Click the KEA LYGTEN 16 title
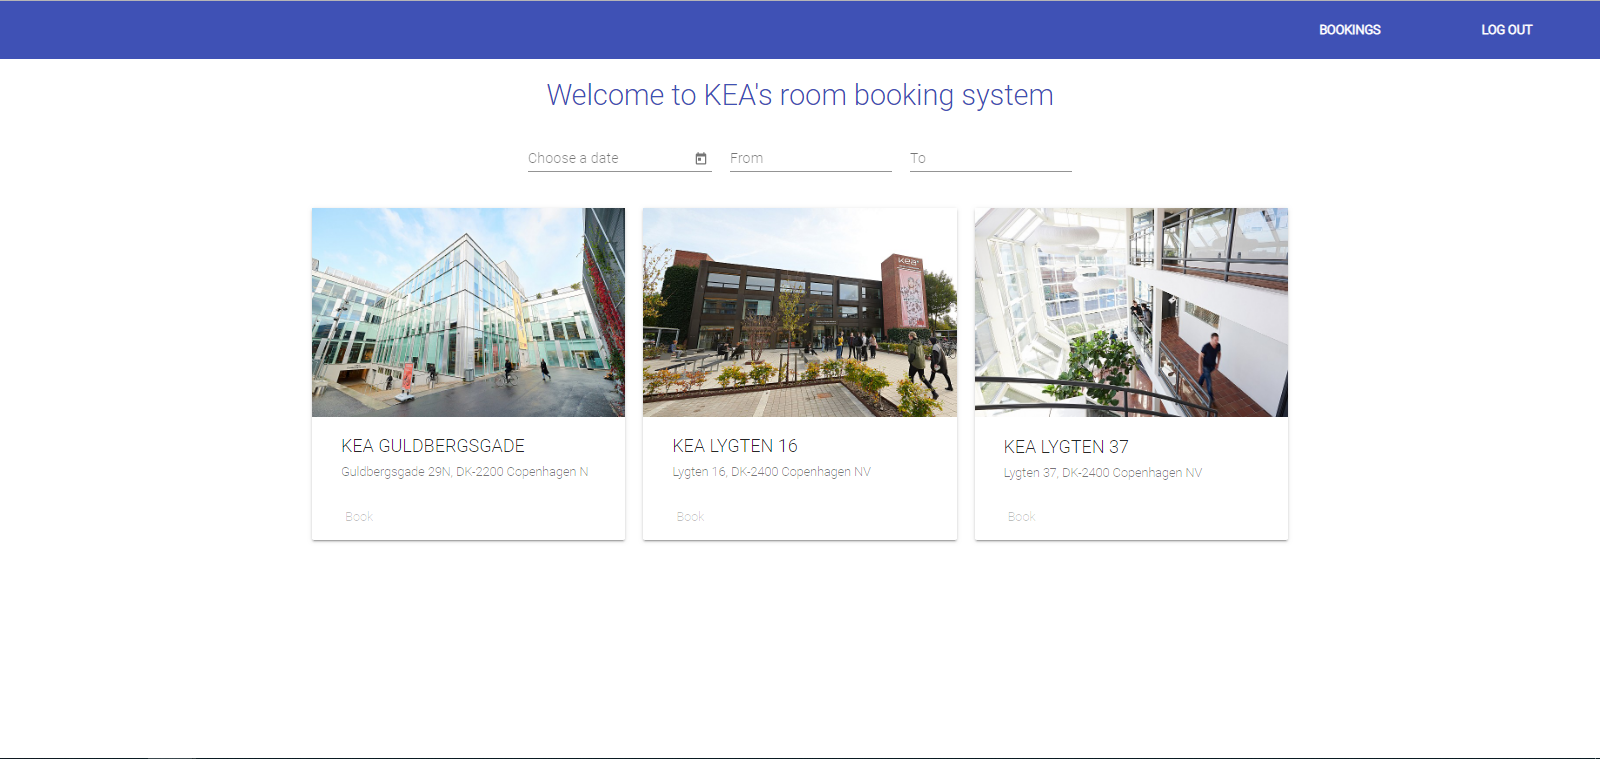Image resolution: width=1600 pixels, height=759 pixels. (735, 446)
